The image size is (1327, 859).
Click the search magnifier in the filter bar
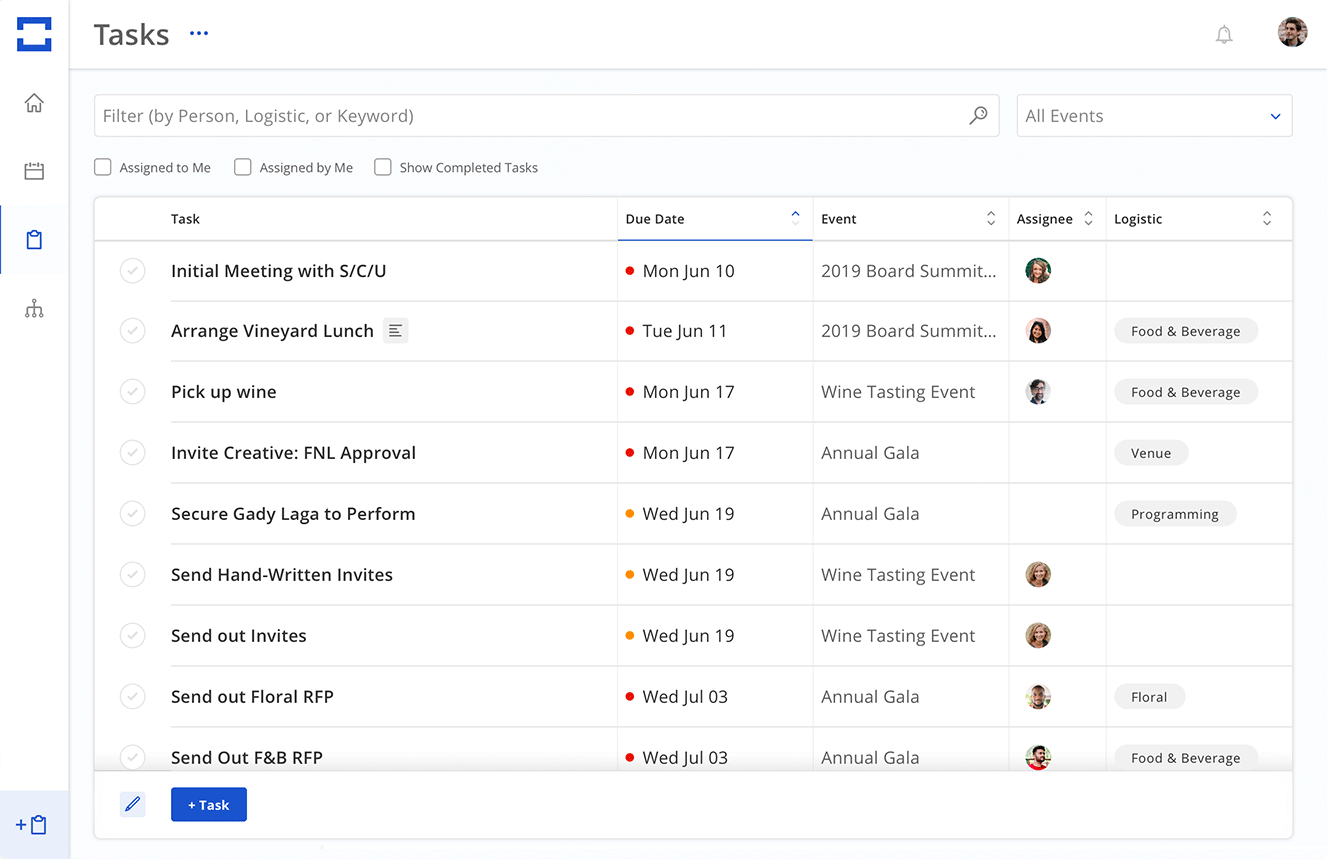(977, 115)
